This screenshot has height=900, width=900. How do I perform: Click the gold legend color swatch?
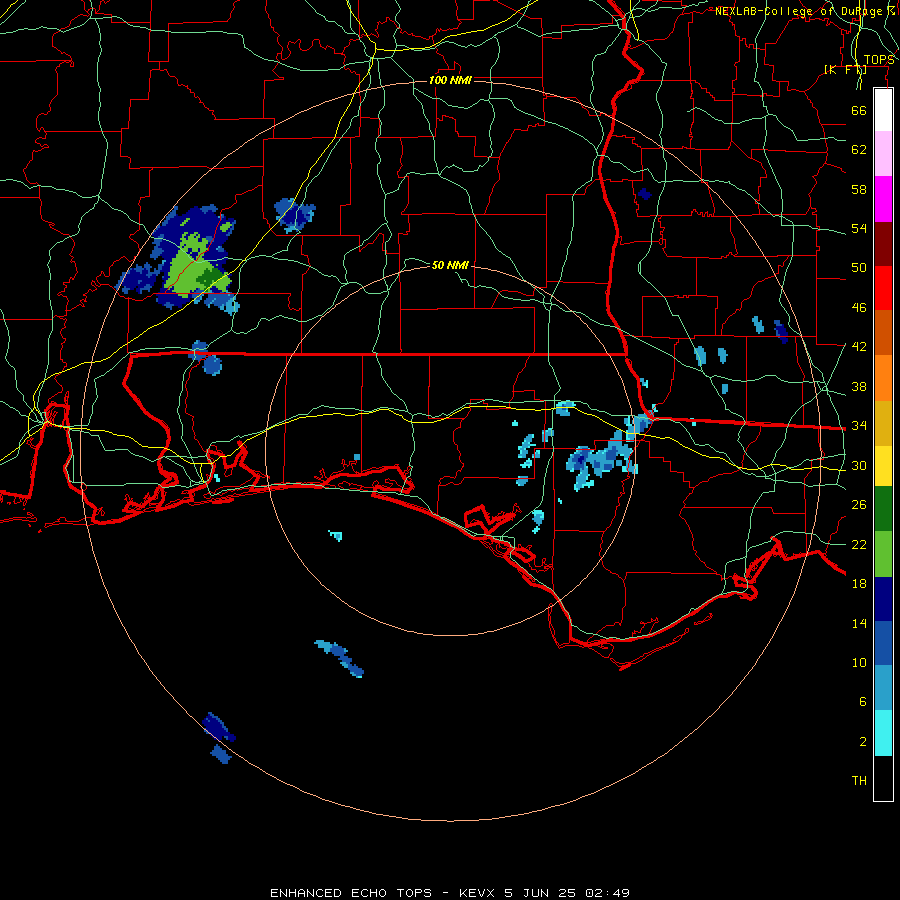[x=883, y=424]
